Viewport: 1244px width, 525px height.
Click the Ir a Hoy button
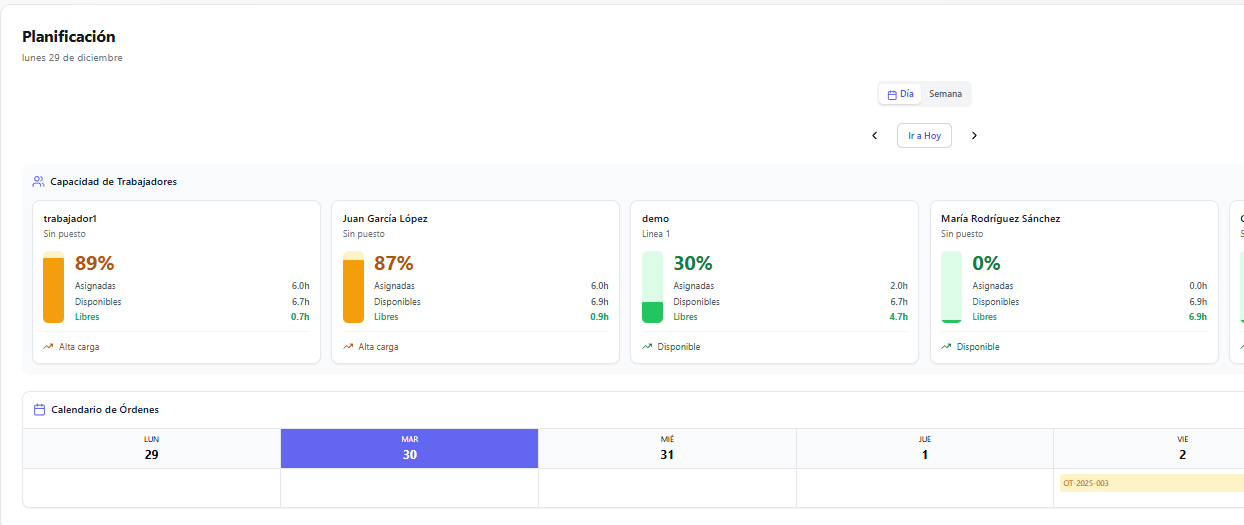(924, 135)
